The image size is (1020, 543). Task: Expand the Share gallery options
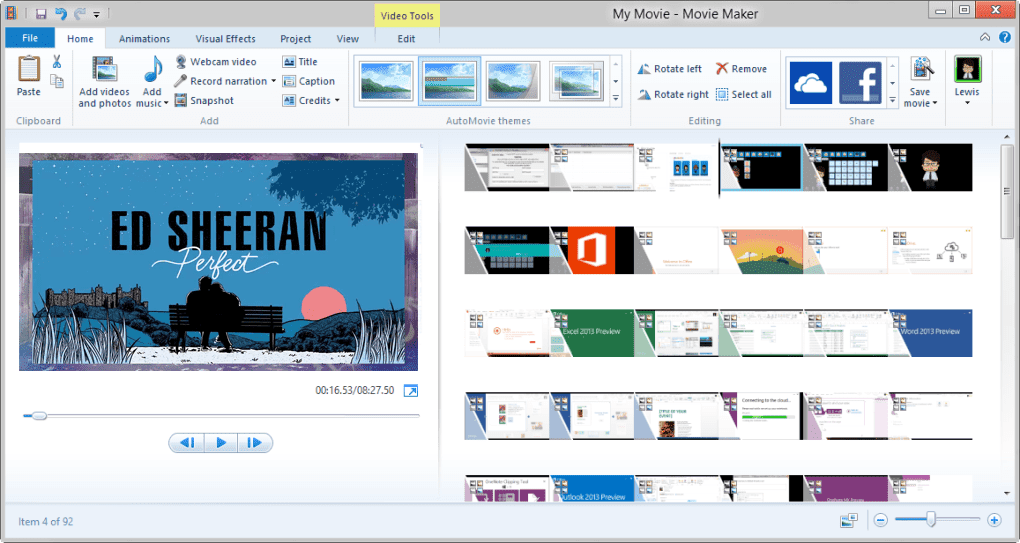point(892,100)
